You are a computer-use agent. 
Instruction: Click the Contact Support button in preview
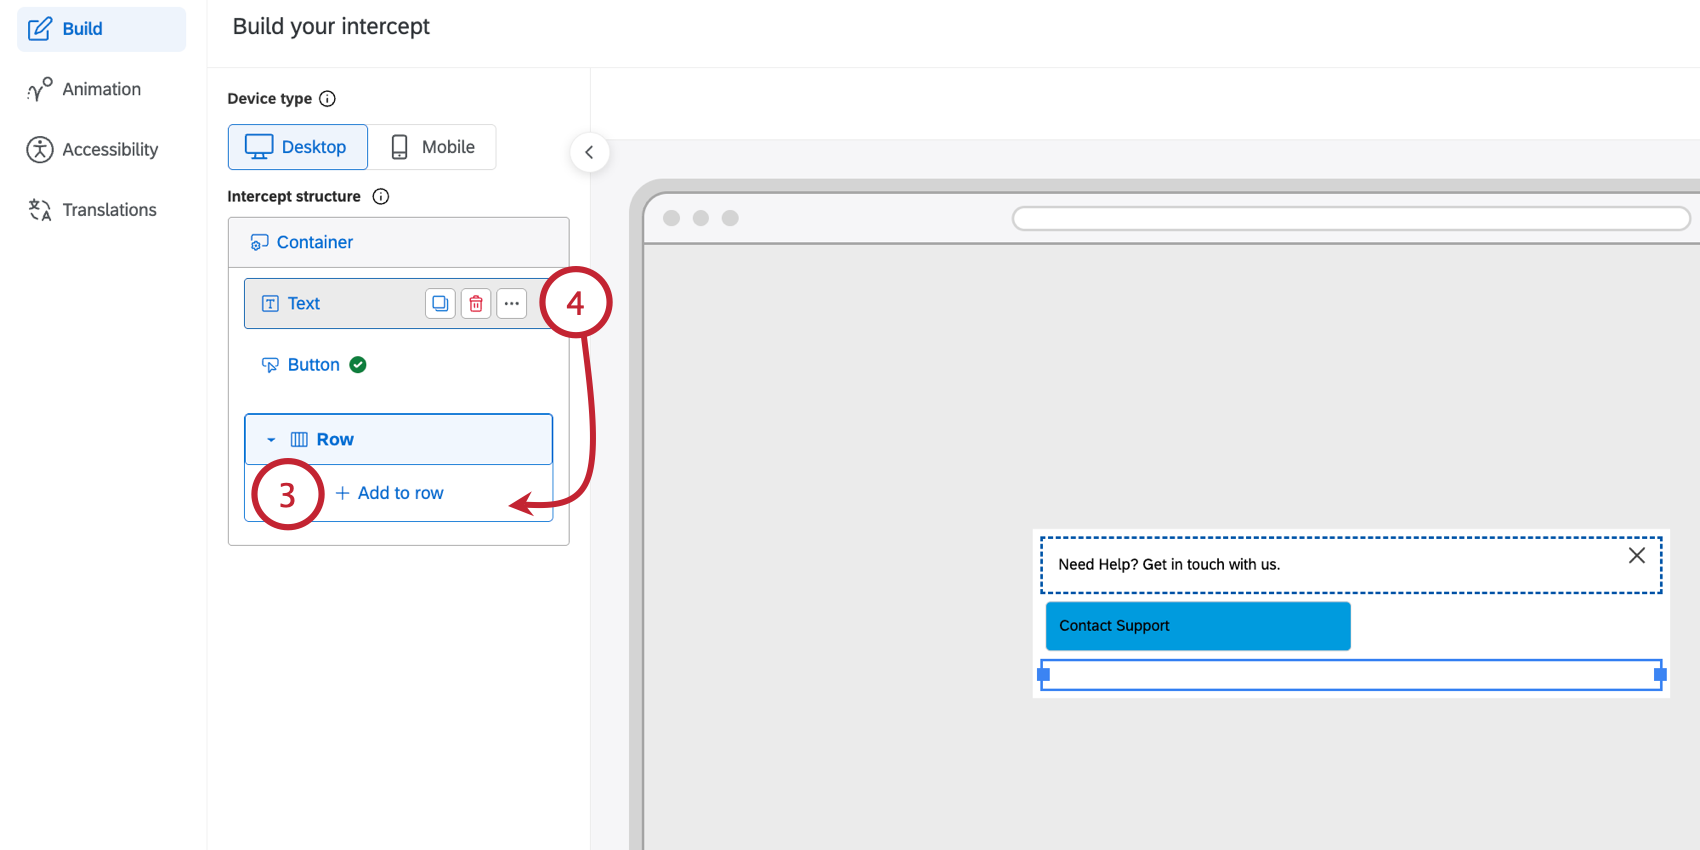1198,626
